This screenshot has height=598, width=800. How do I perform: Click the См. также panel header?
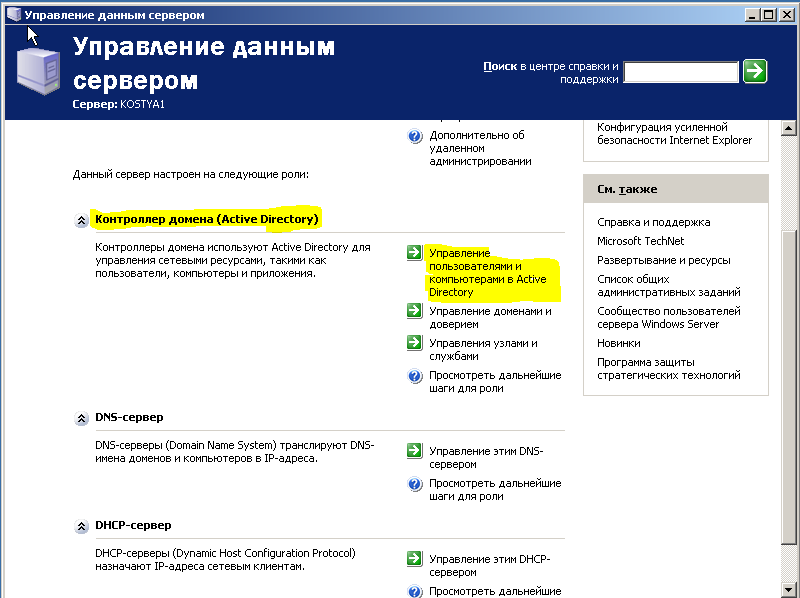click(x=676, y=189)
